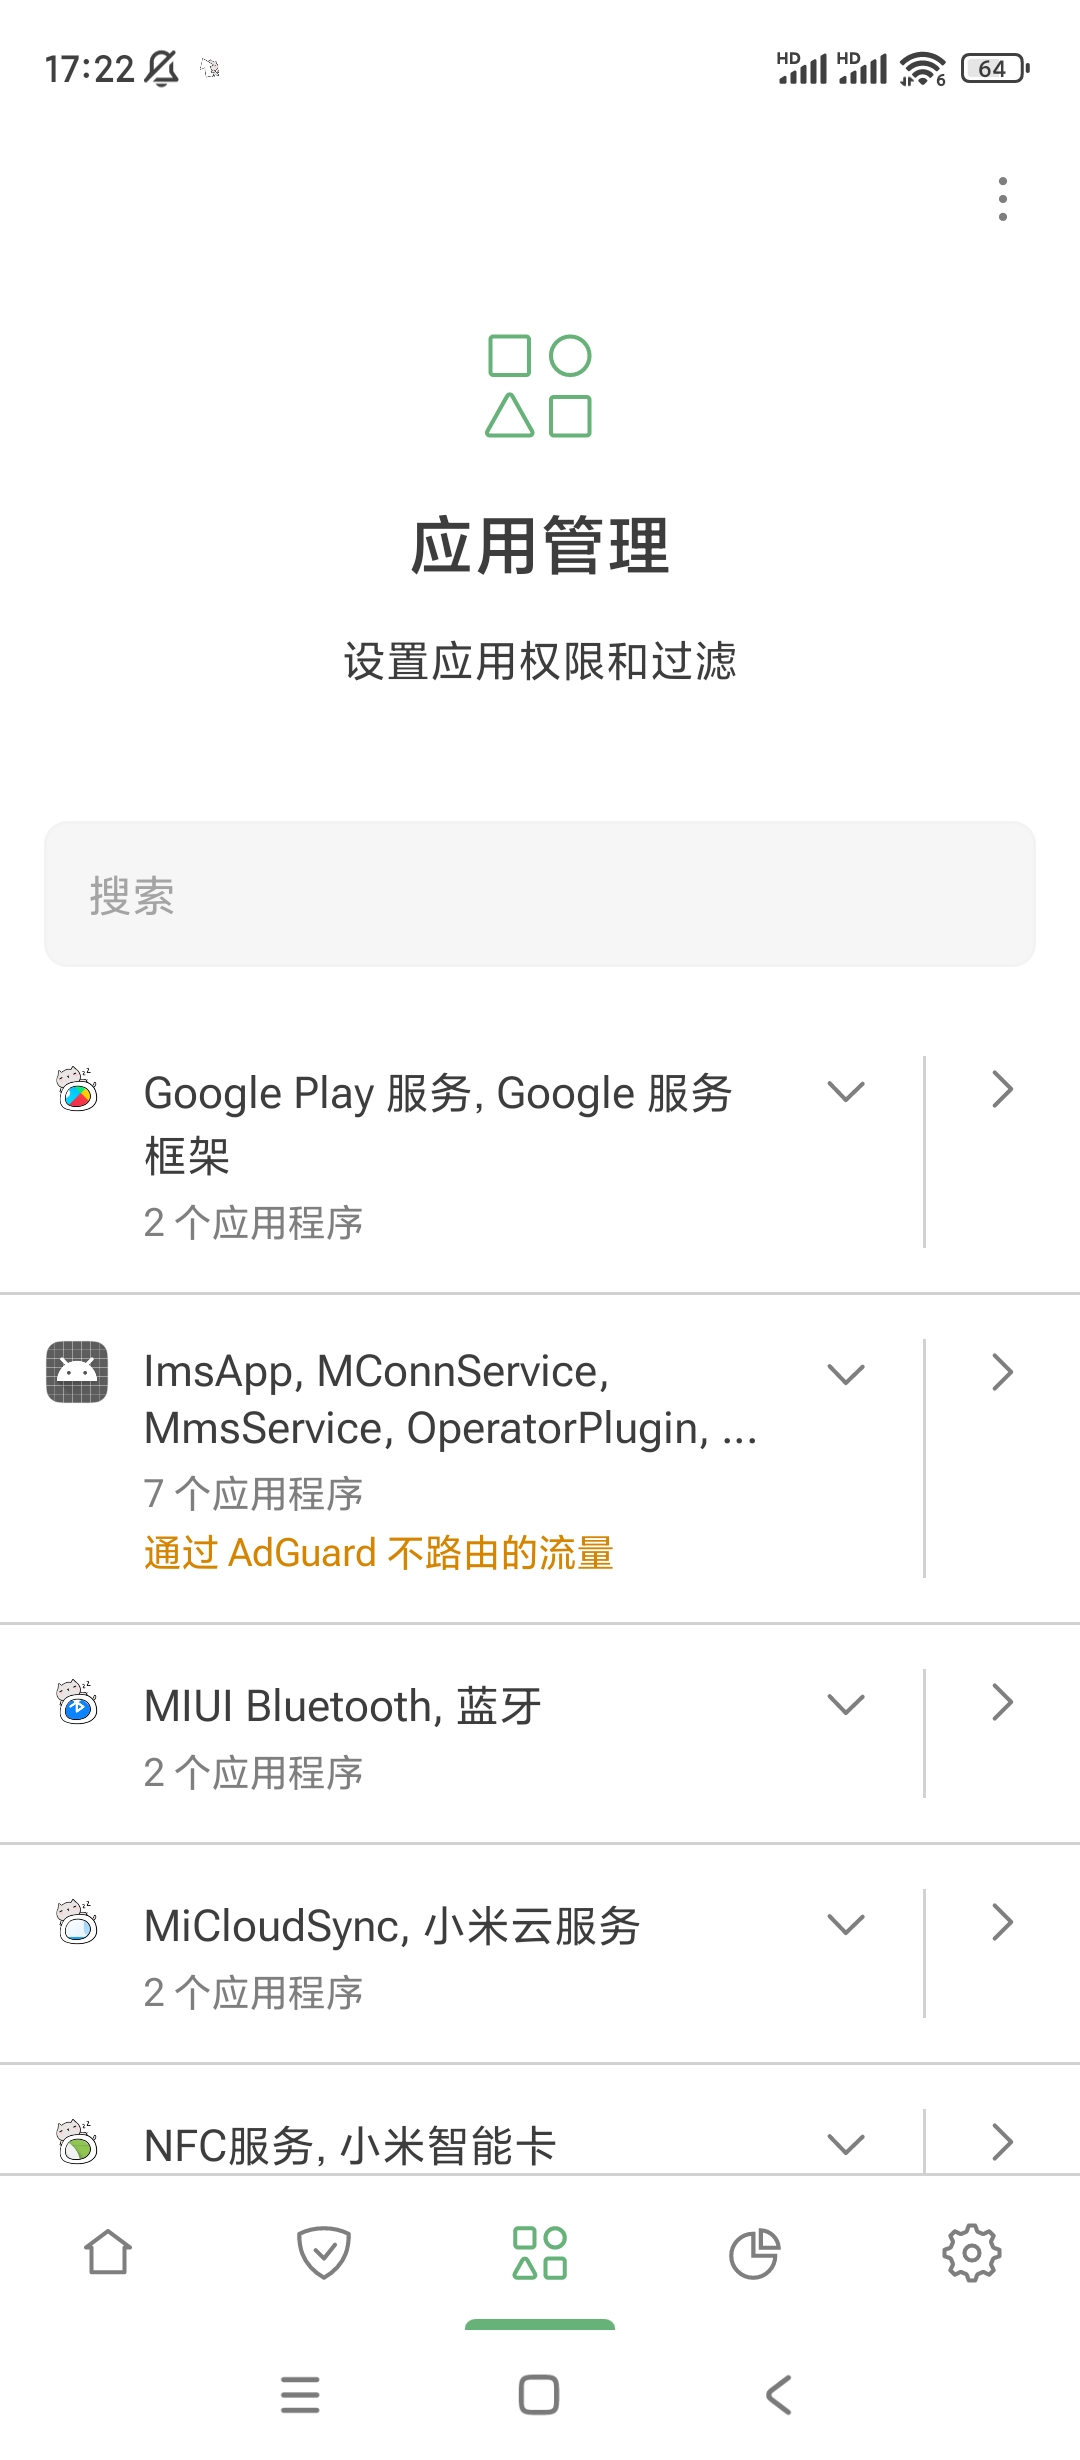Open the Statistics pie chart tab

pos(754,2253)
